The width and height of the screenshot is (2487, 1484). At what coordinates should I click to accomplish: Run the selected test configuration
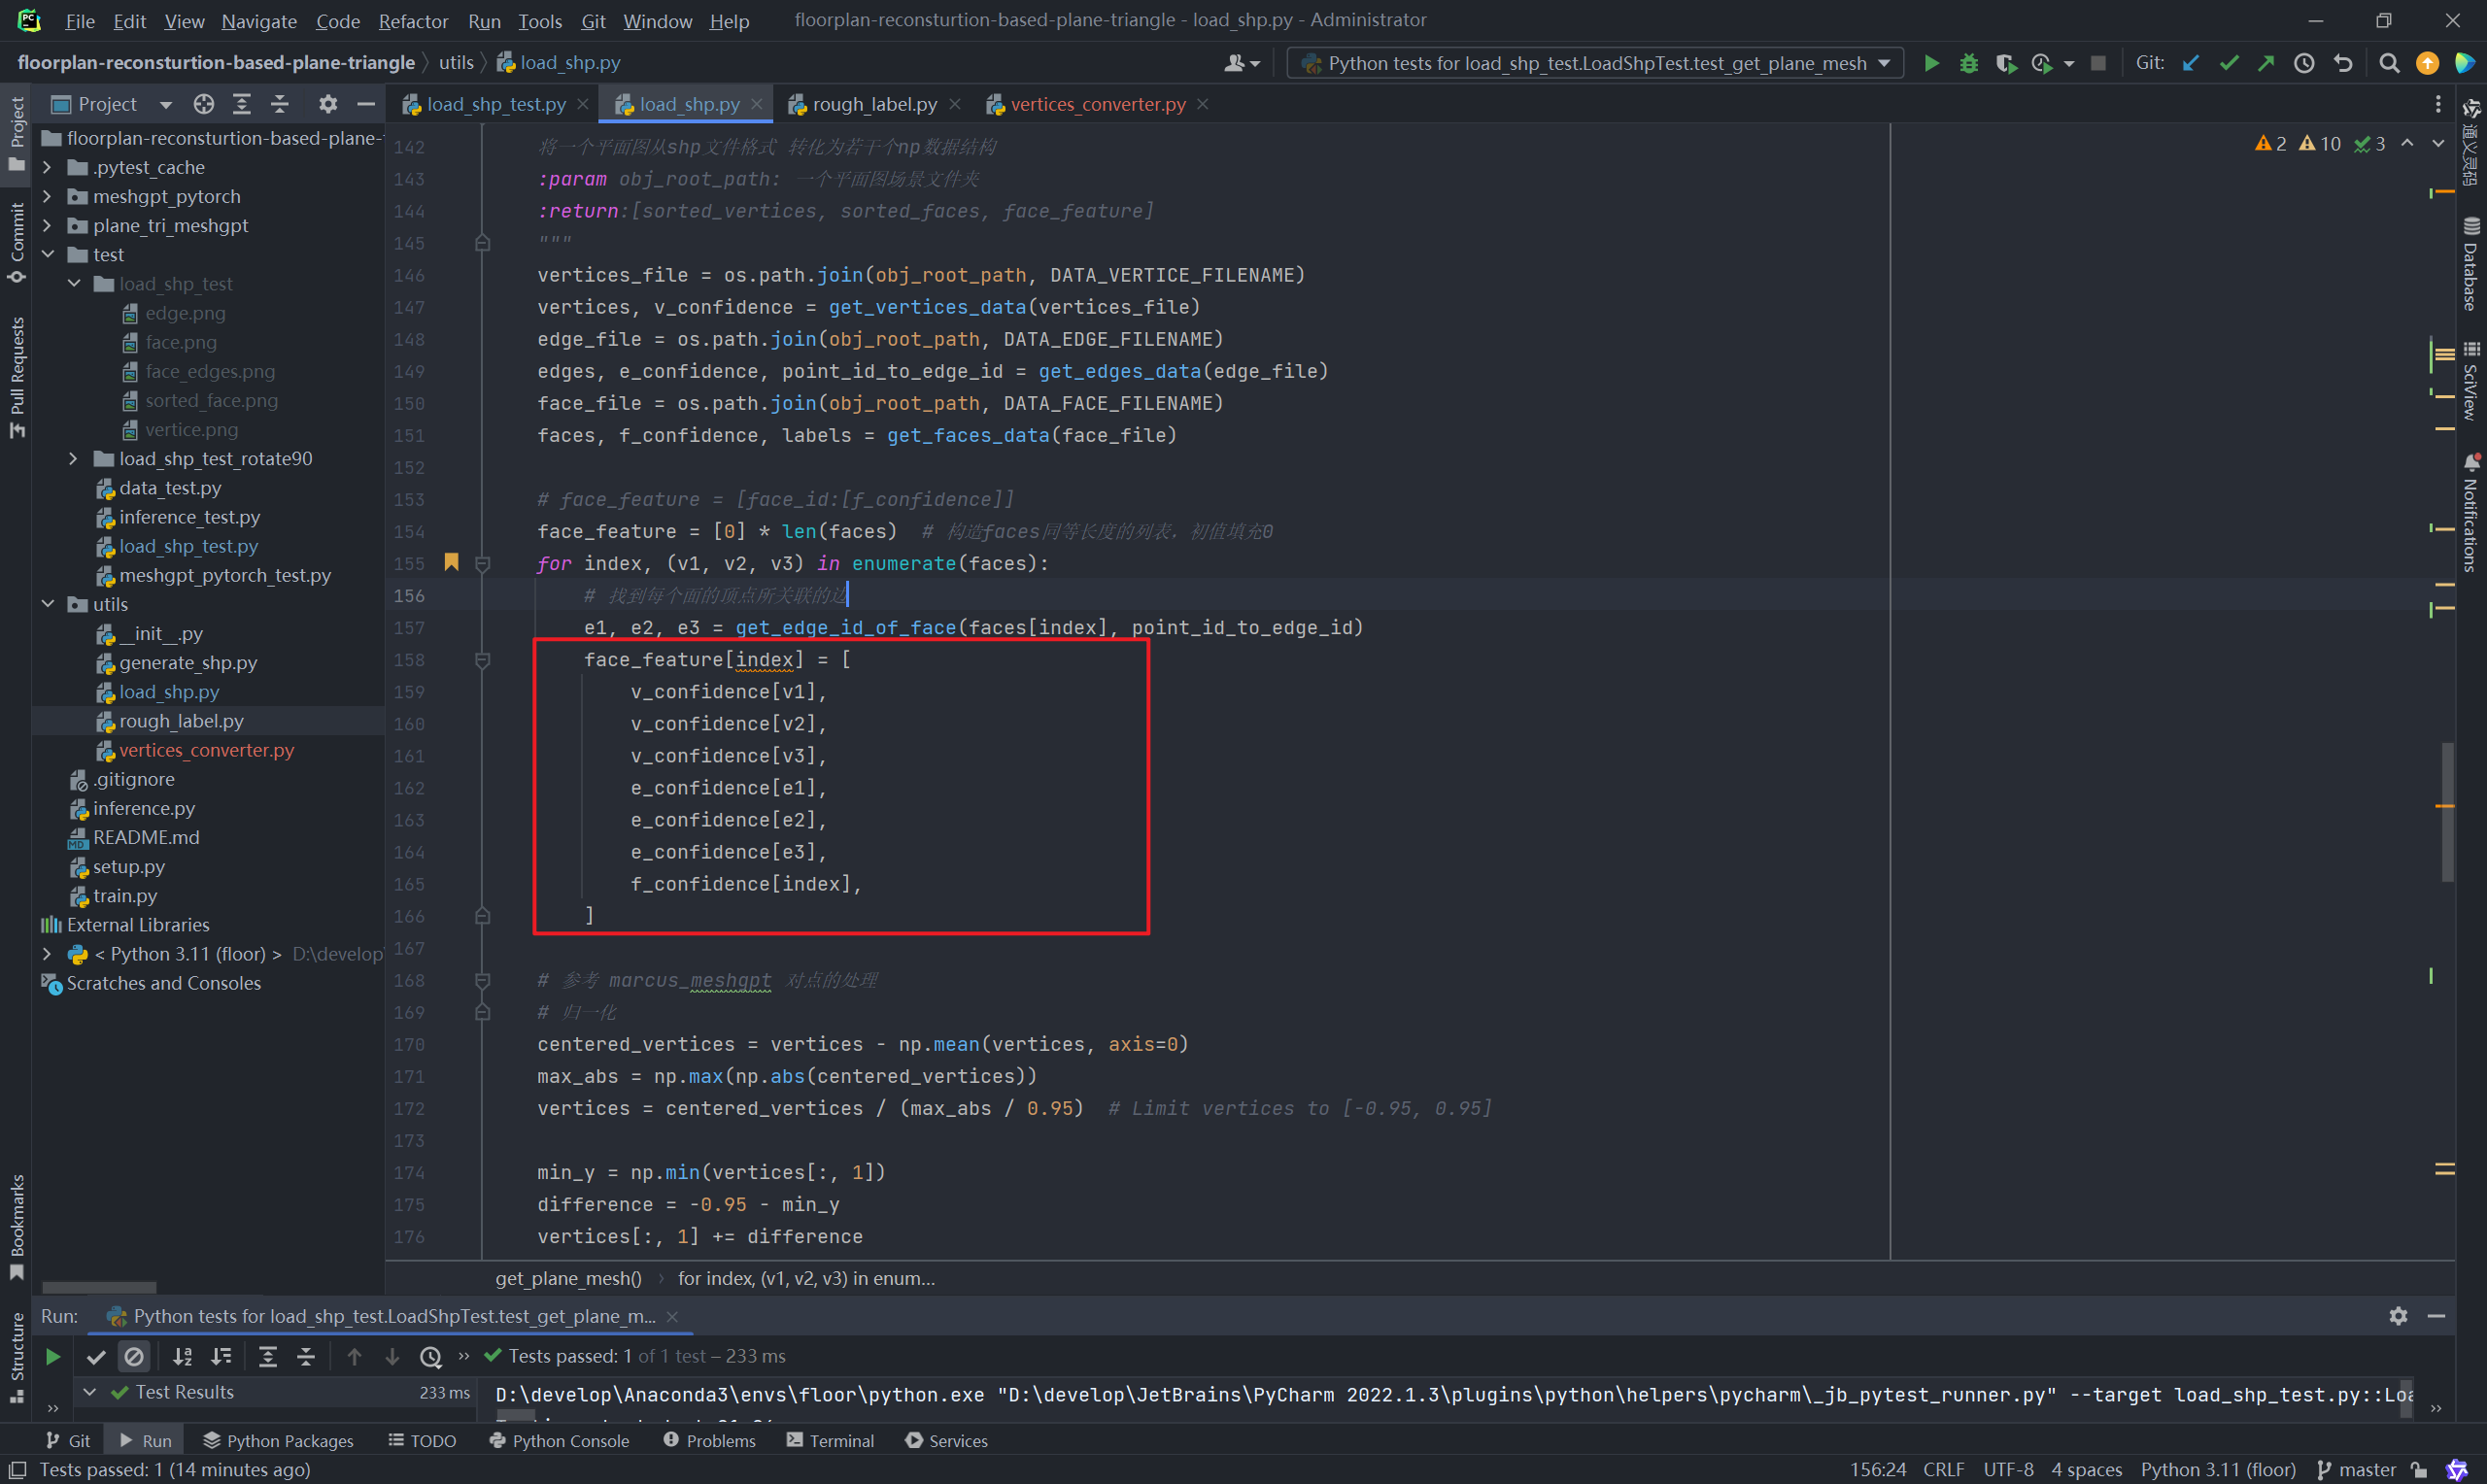[1931, 63]
